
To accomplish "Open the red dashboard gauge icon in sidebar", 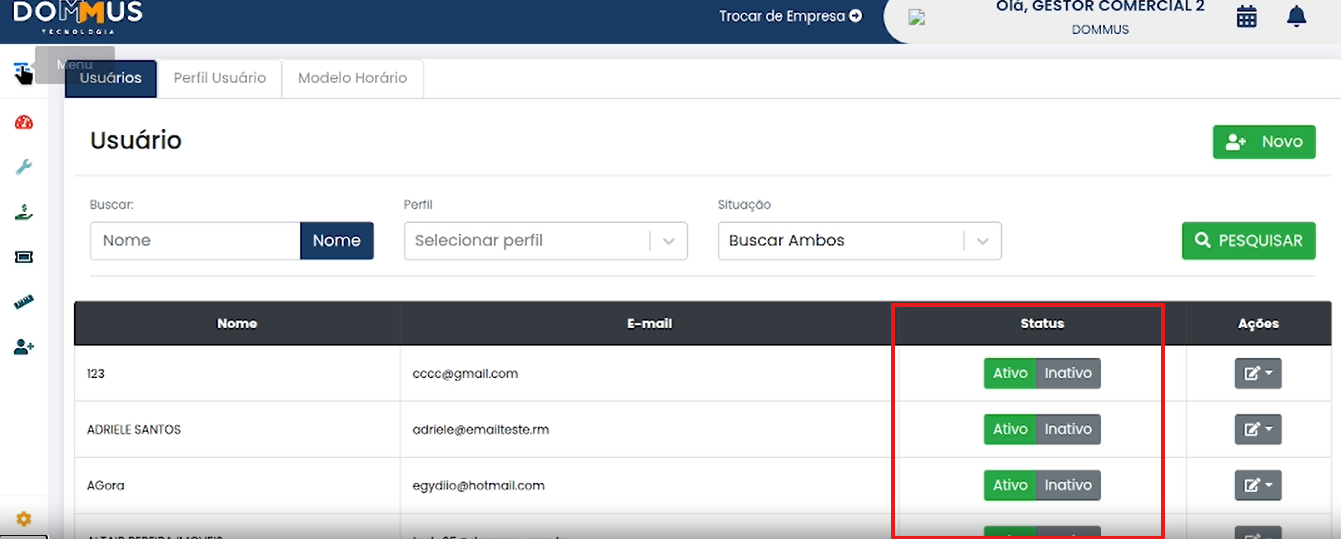I will (x=24, y=123).
